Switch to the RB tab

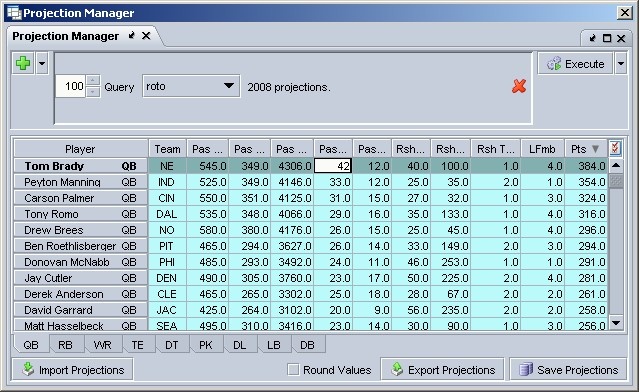66,345
